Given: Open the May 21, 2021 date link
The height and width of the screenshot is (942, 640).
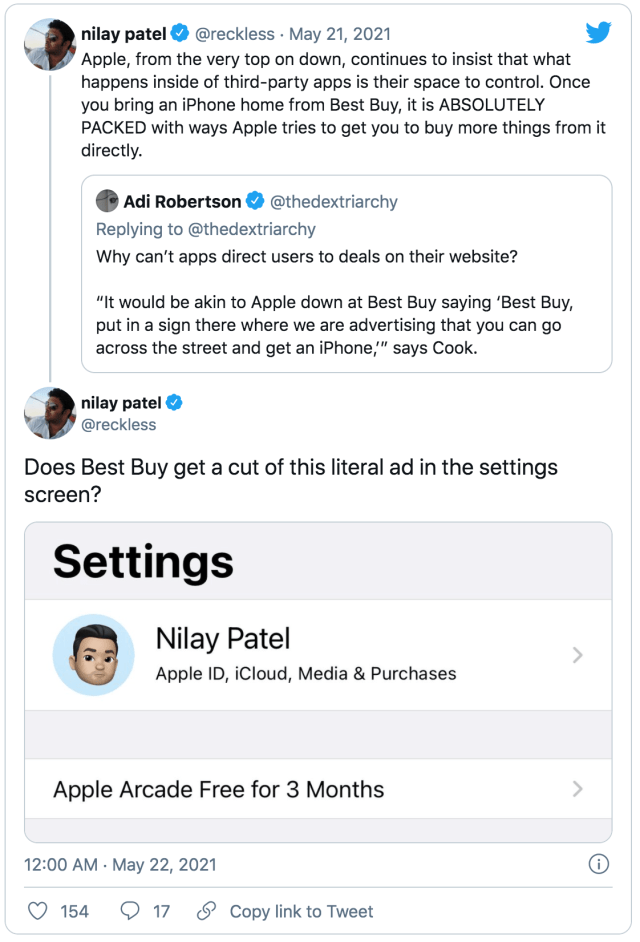Looking at the screenshot, I should pos(340,34).
